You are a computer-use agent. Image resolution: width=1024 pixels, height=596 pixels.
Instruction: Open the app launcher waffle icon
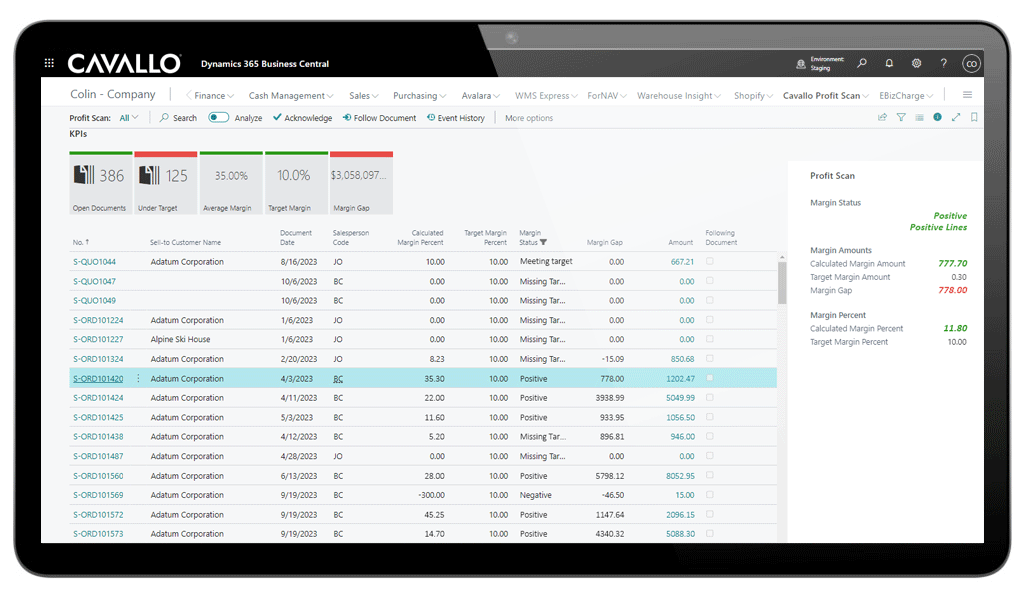(x=49, y=63)
